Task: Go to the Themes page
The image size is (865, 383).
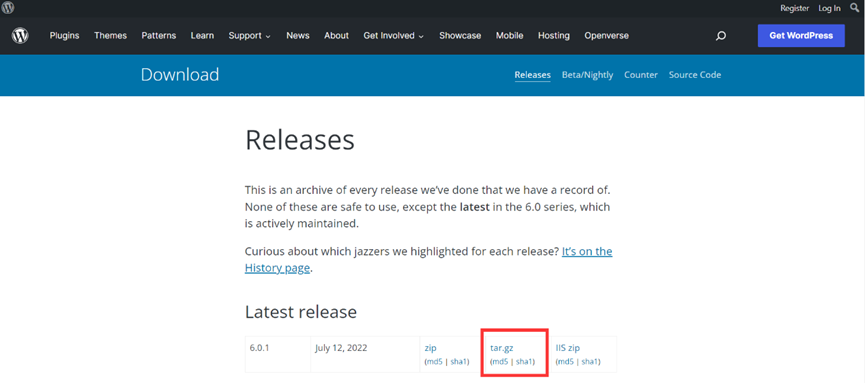Action: pyautogui.click(x=110, y=36)
